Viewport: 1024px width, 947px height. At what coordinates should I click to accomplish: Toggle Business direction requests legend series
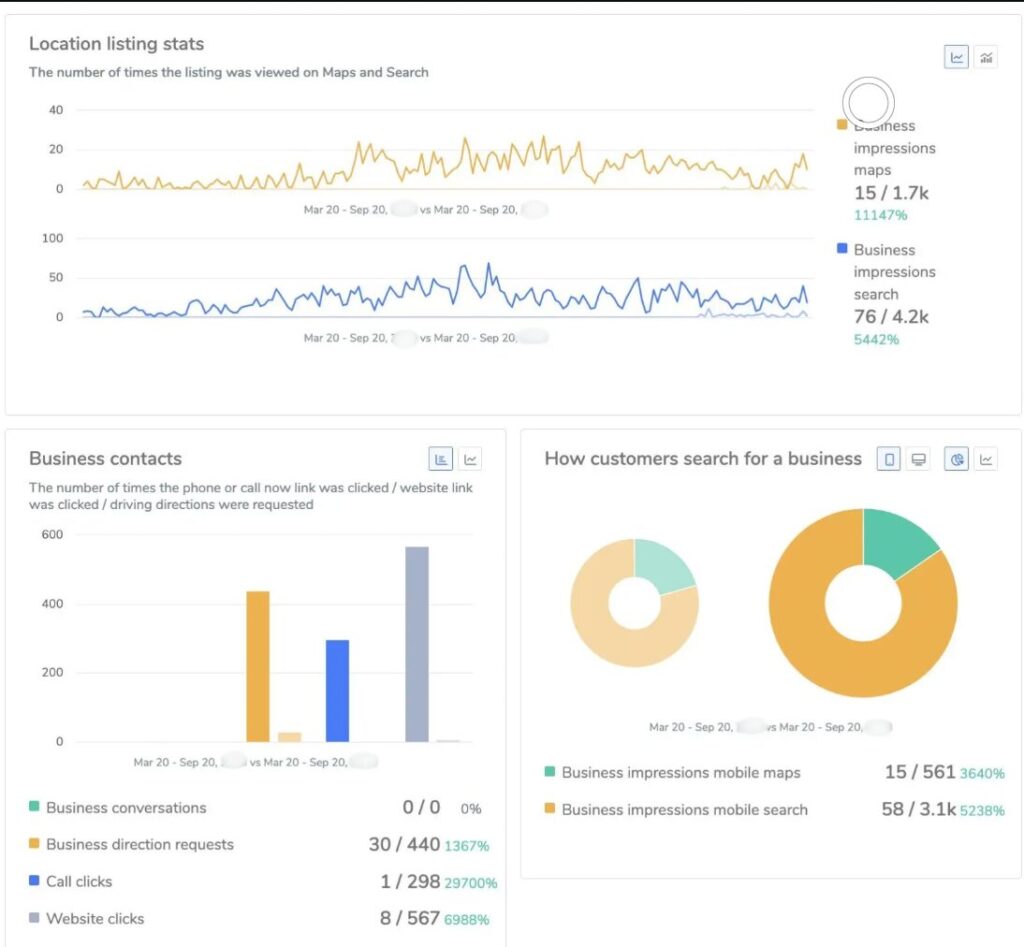coord(139,845)
